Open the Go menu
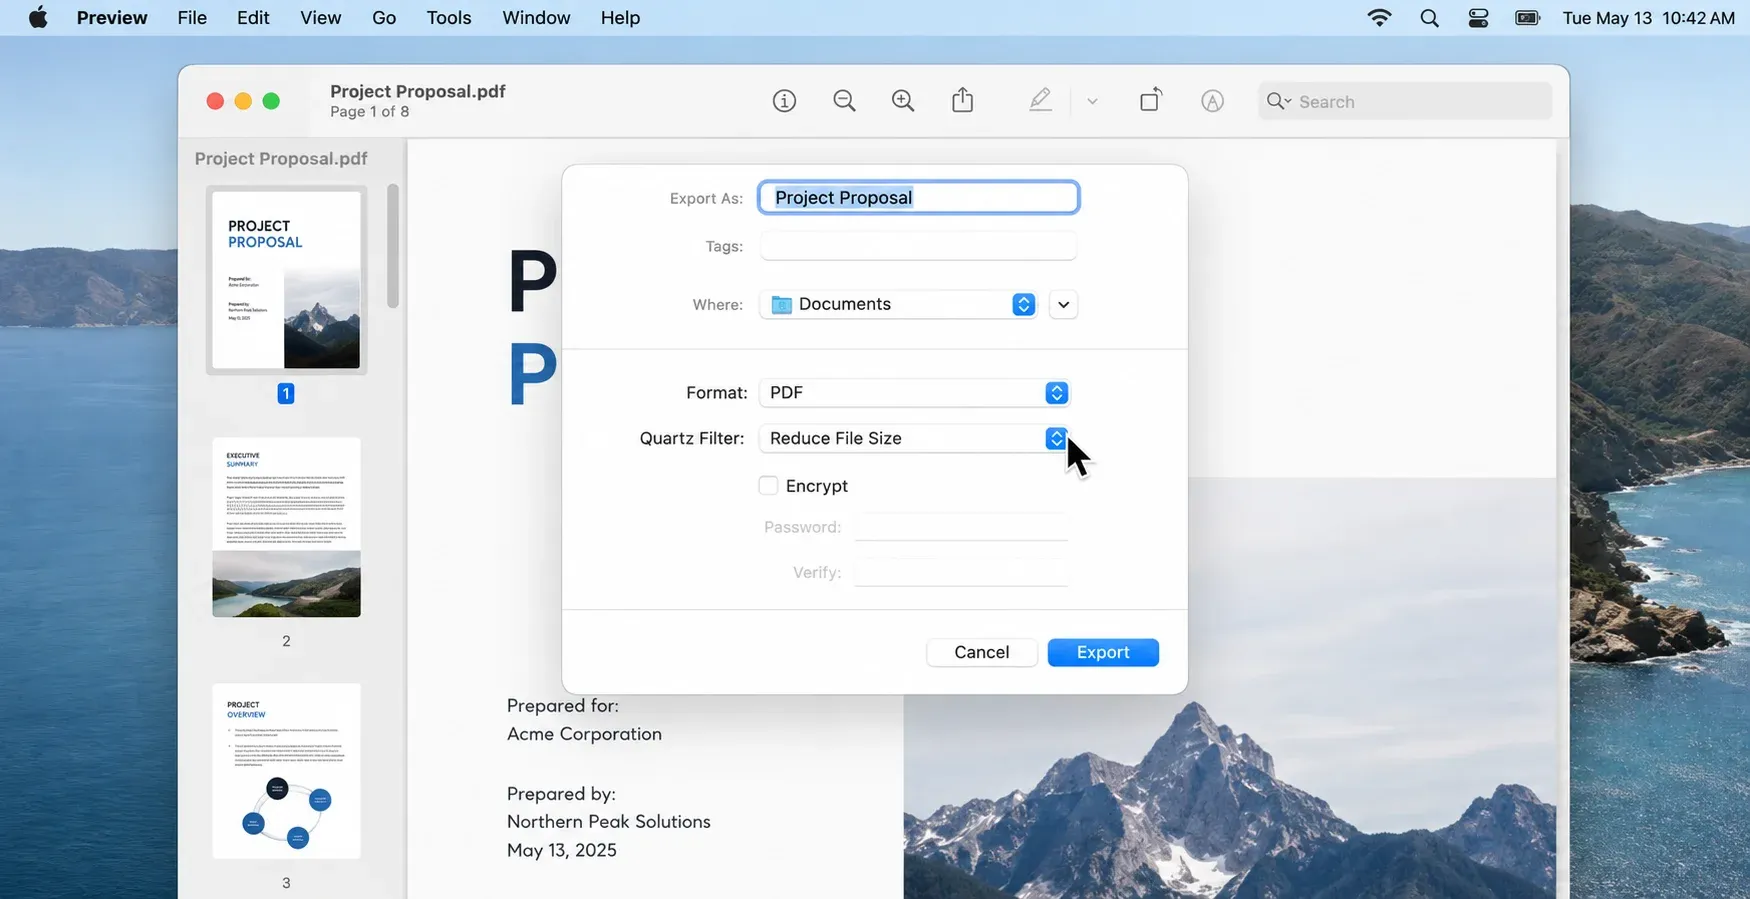Viewport: 1750px width, 899px height. coord(384,18)
